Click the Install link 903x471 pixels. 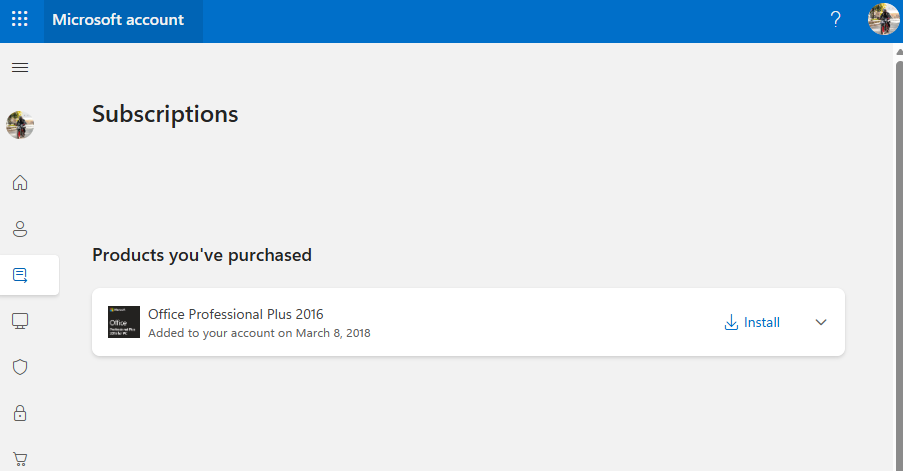click(x=762, y=322)
